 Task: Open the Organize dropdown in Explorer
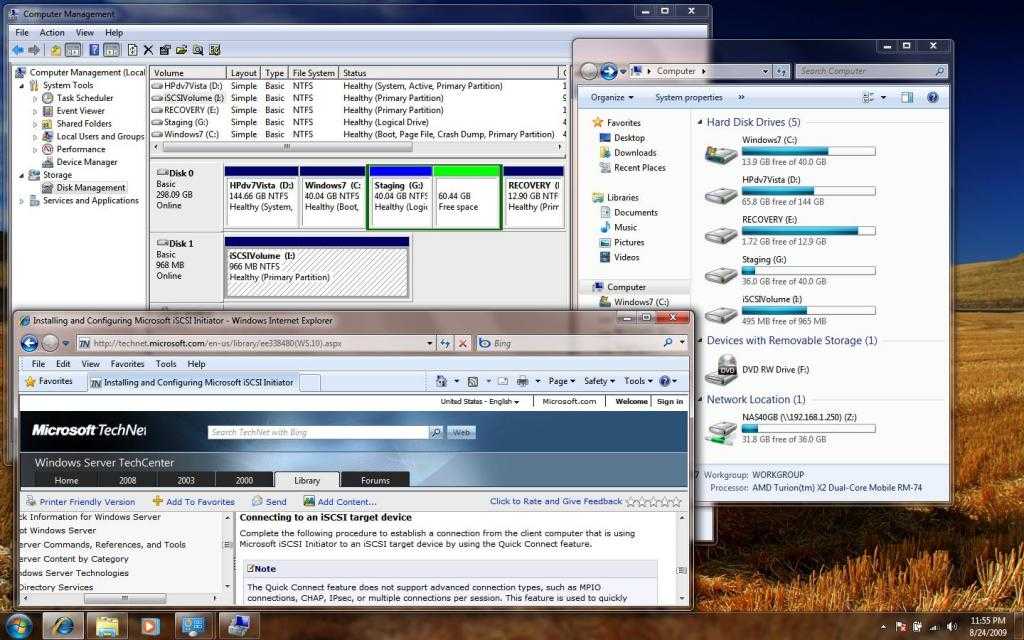(x=612, y=97)
